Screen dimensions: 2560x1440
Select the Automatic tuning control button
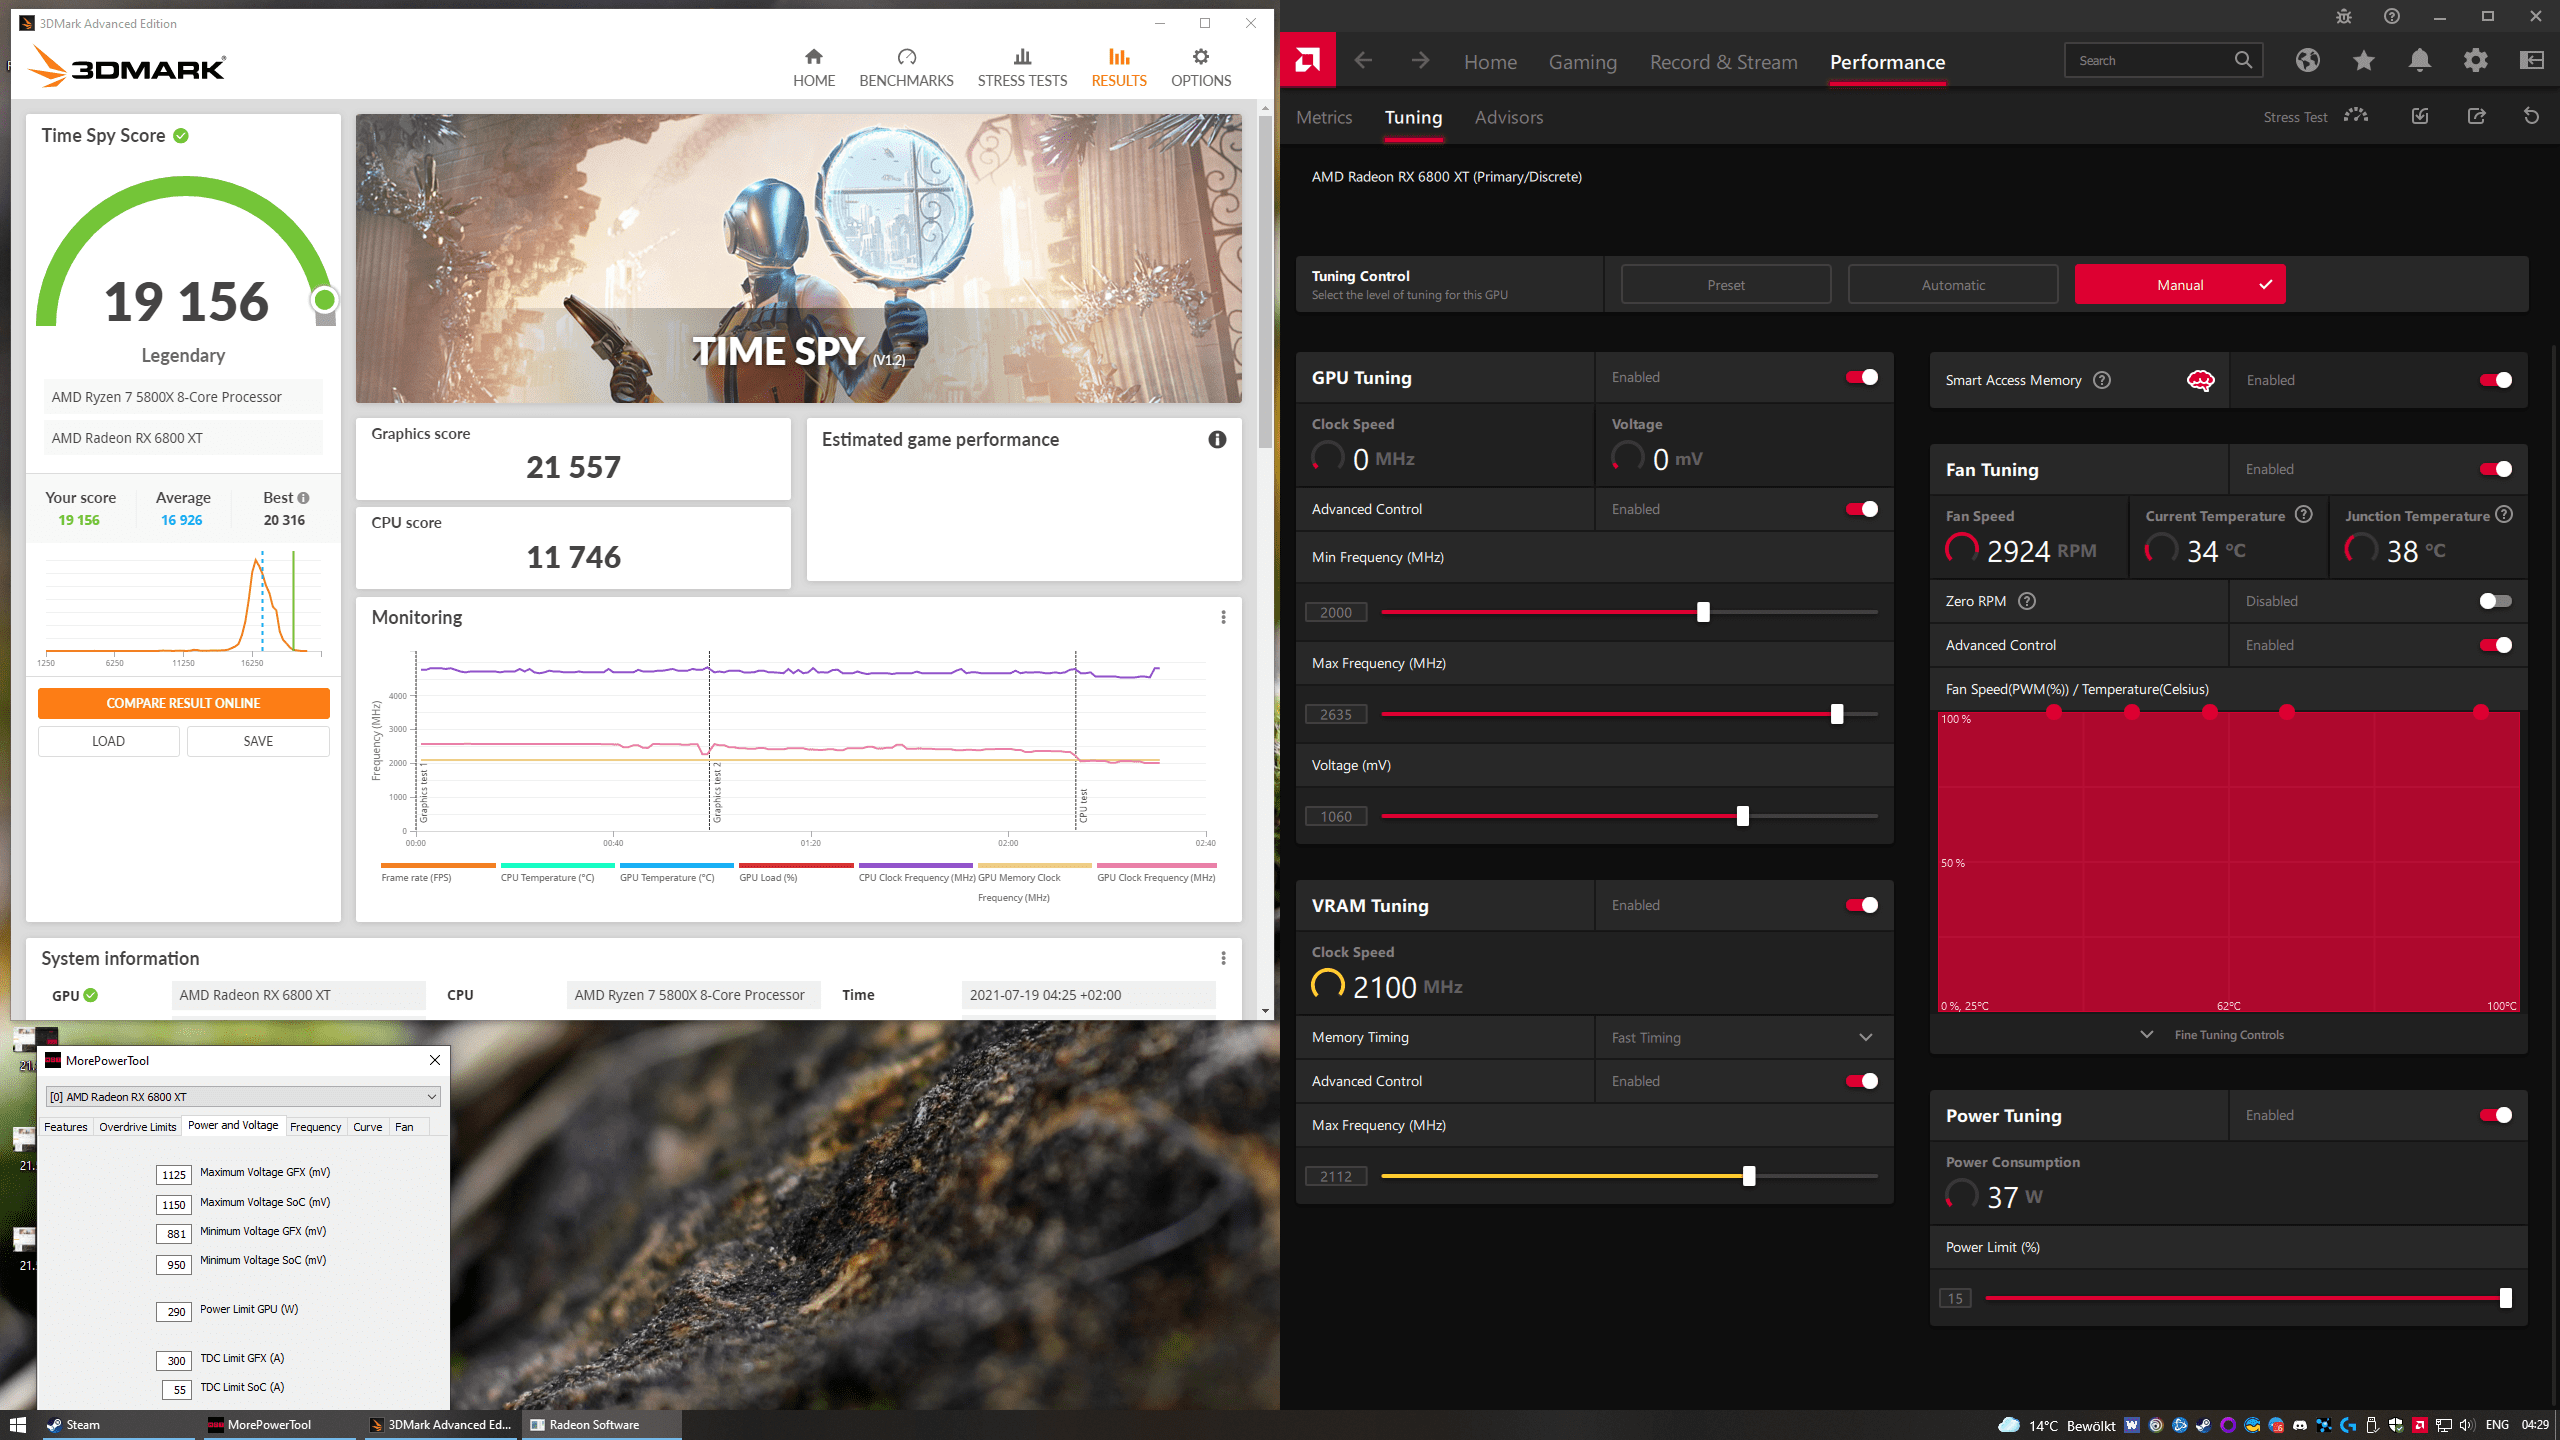click(x=1952, y=285)
